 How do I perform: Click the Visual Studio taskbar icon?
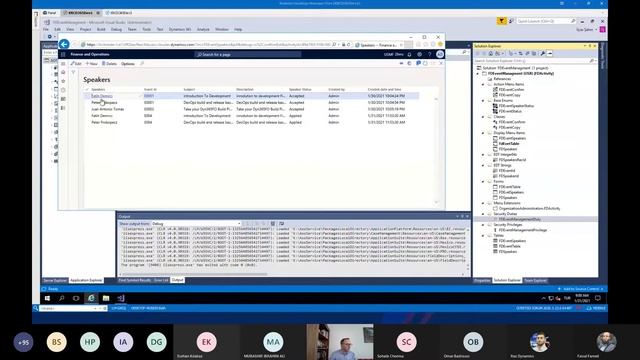coord(121,298)
